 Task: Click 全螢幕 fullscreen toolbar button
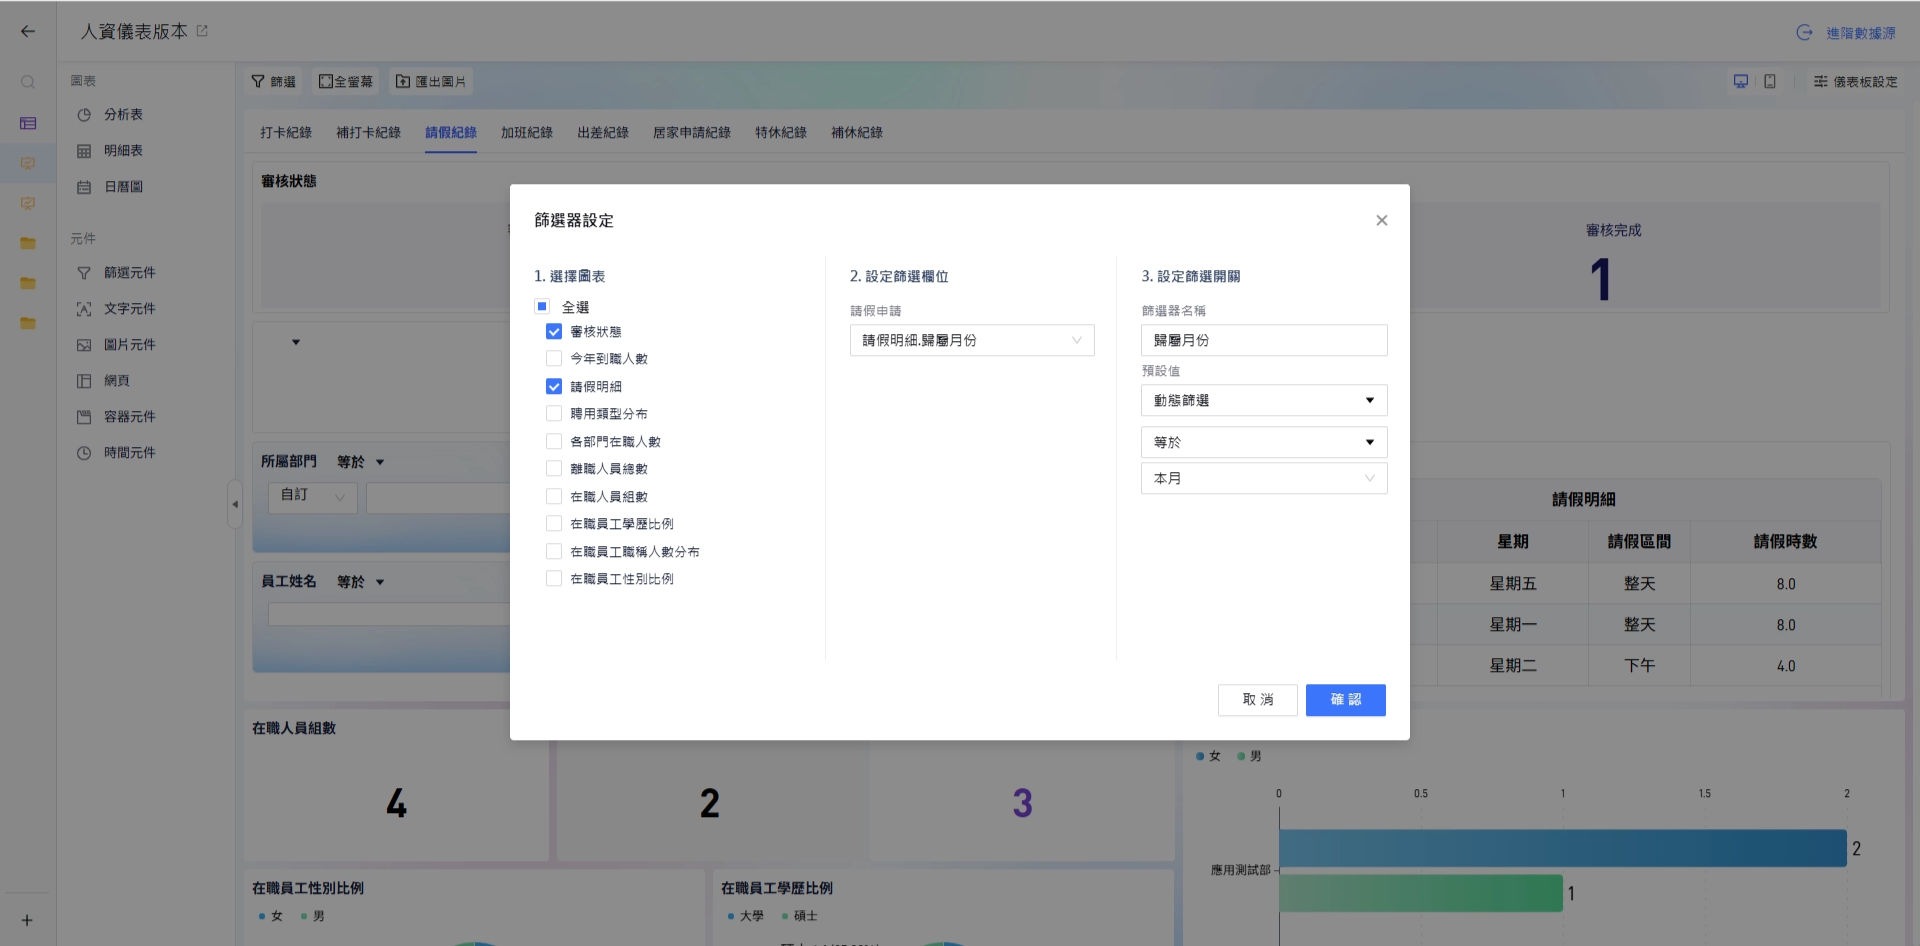coord(346,82)
